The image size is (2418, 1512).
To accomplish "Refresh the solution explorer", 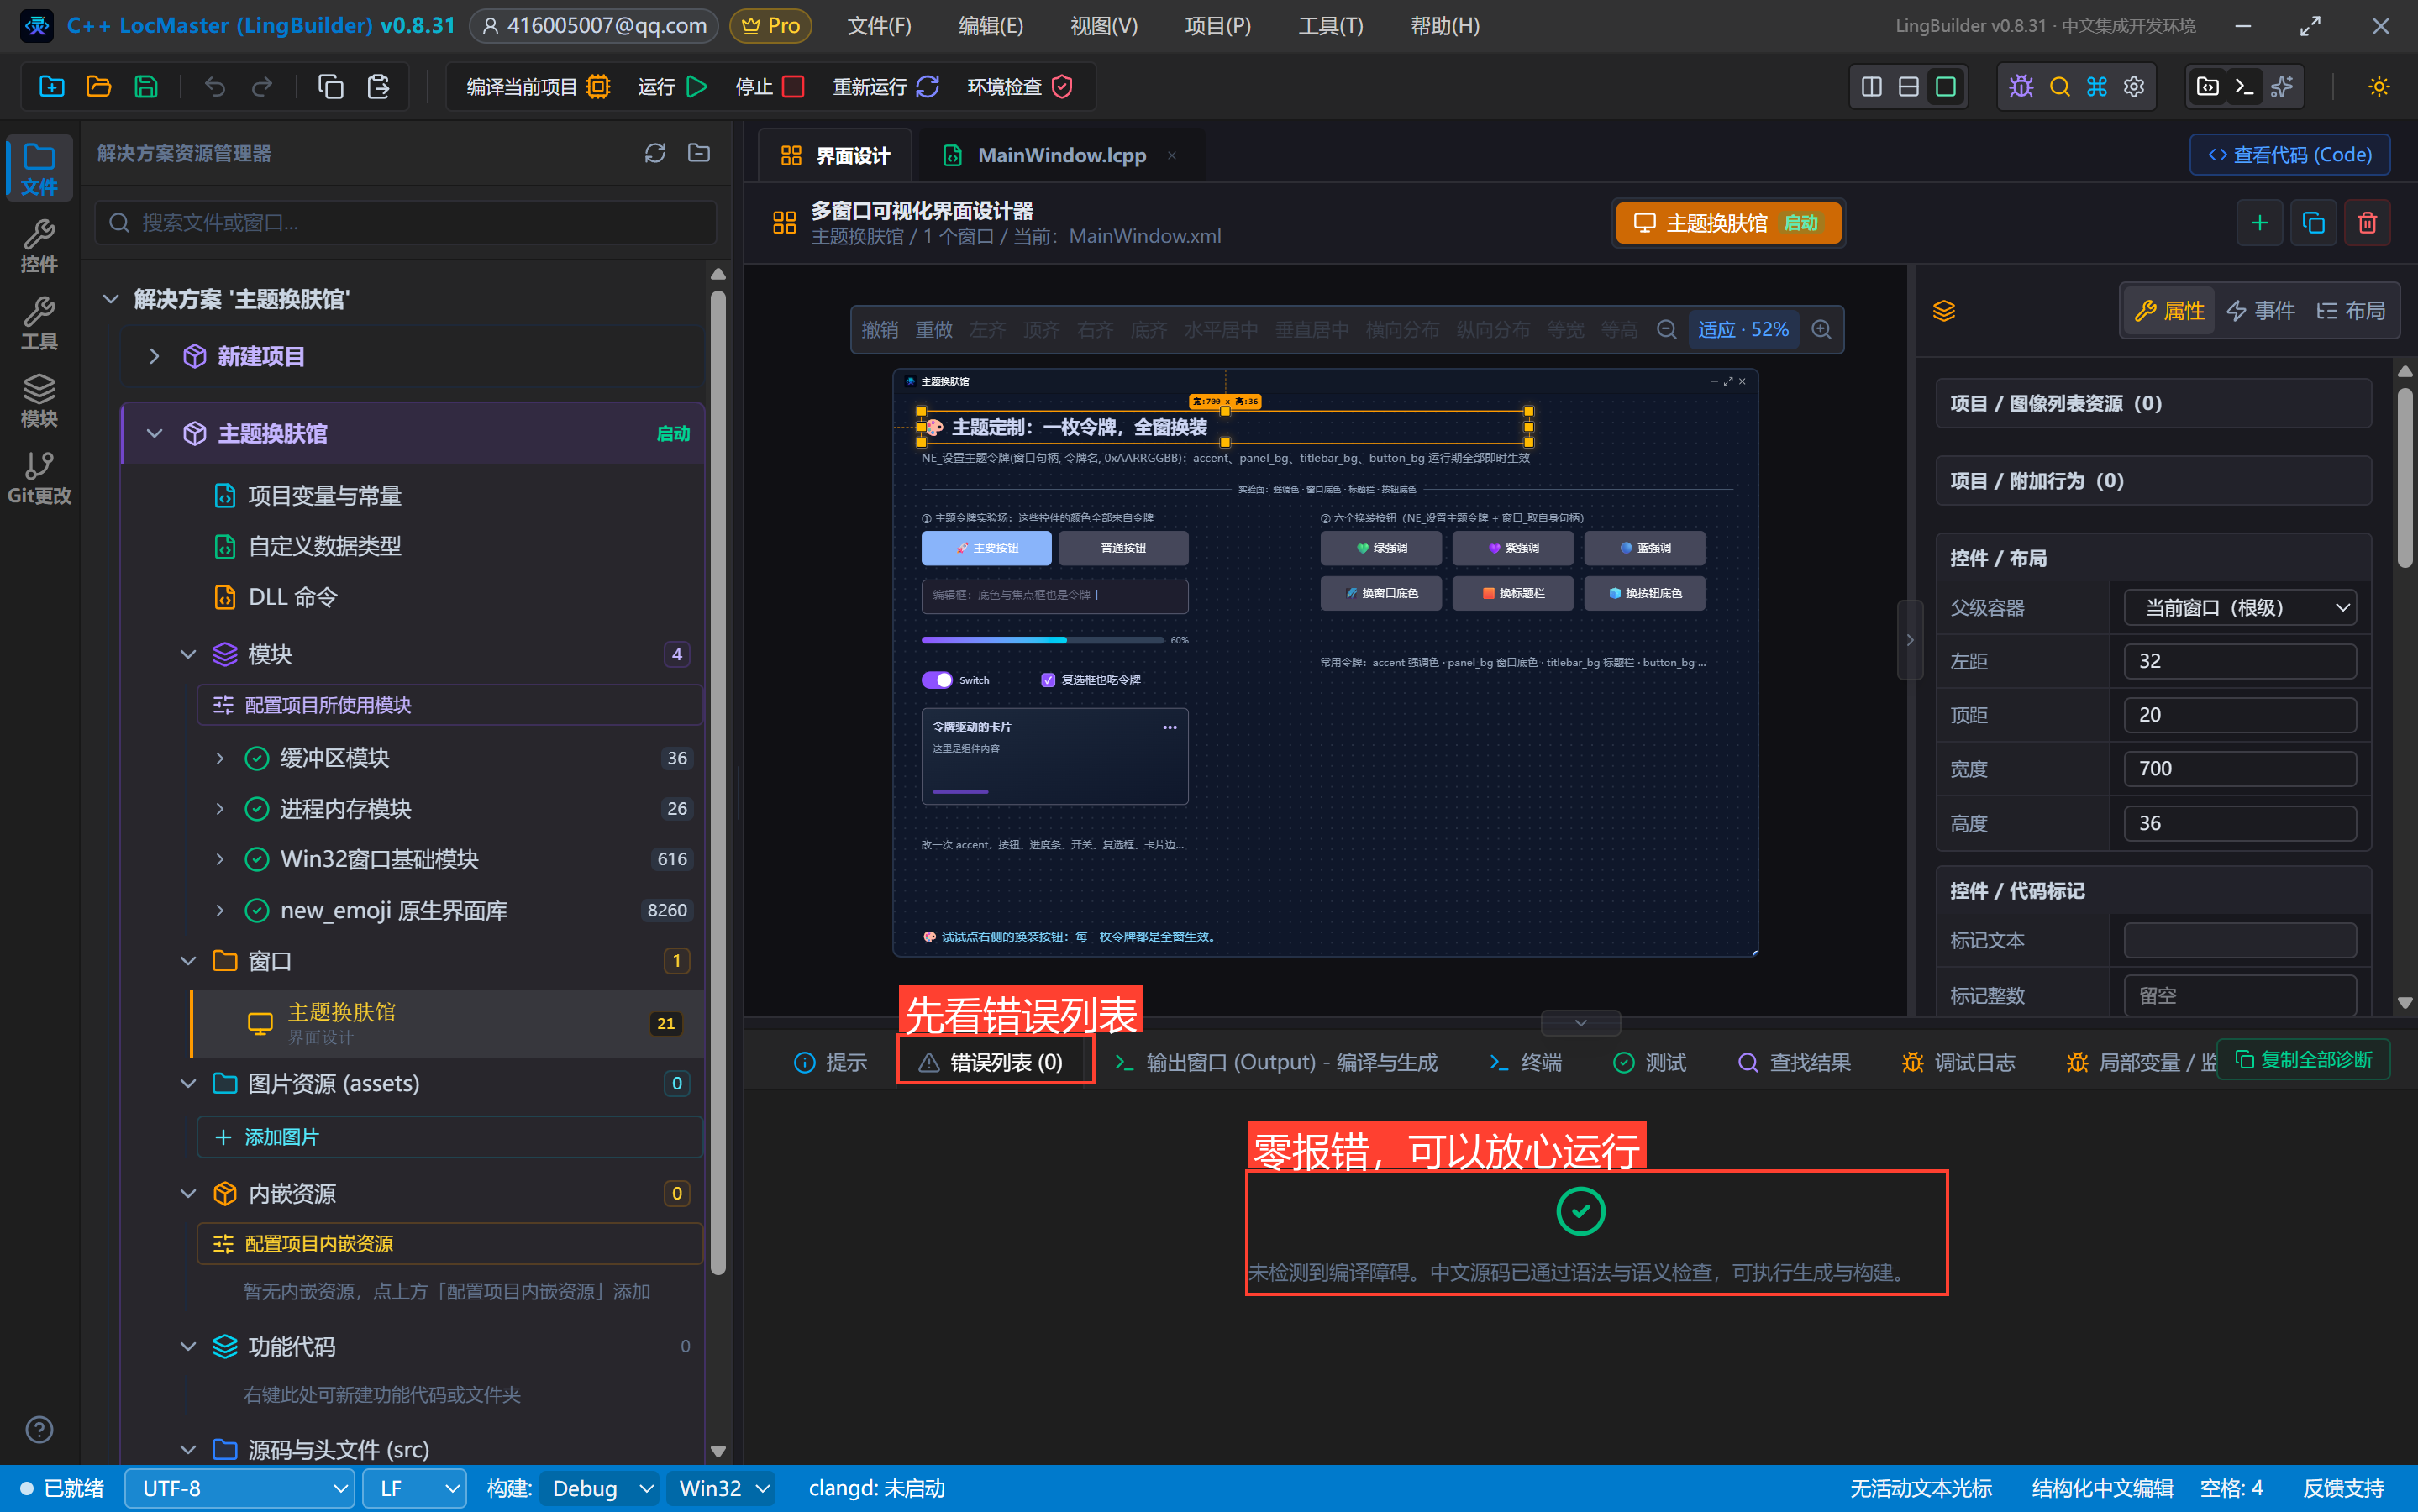I will 655,153.
